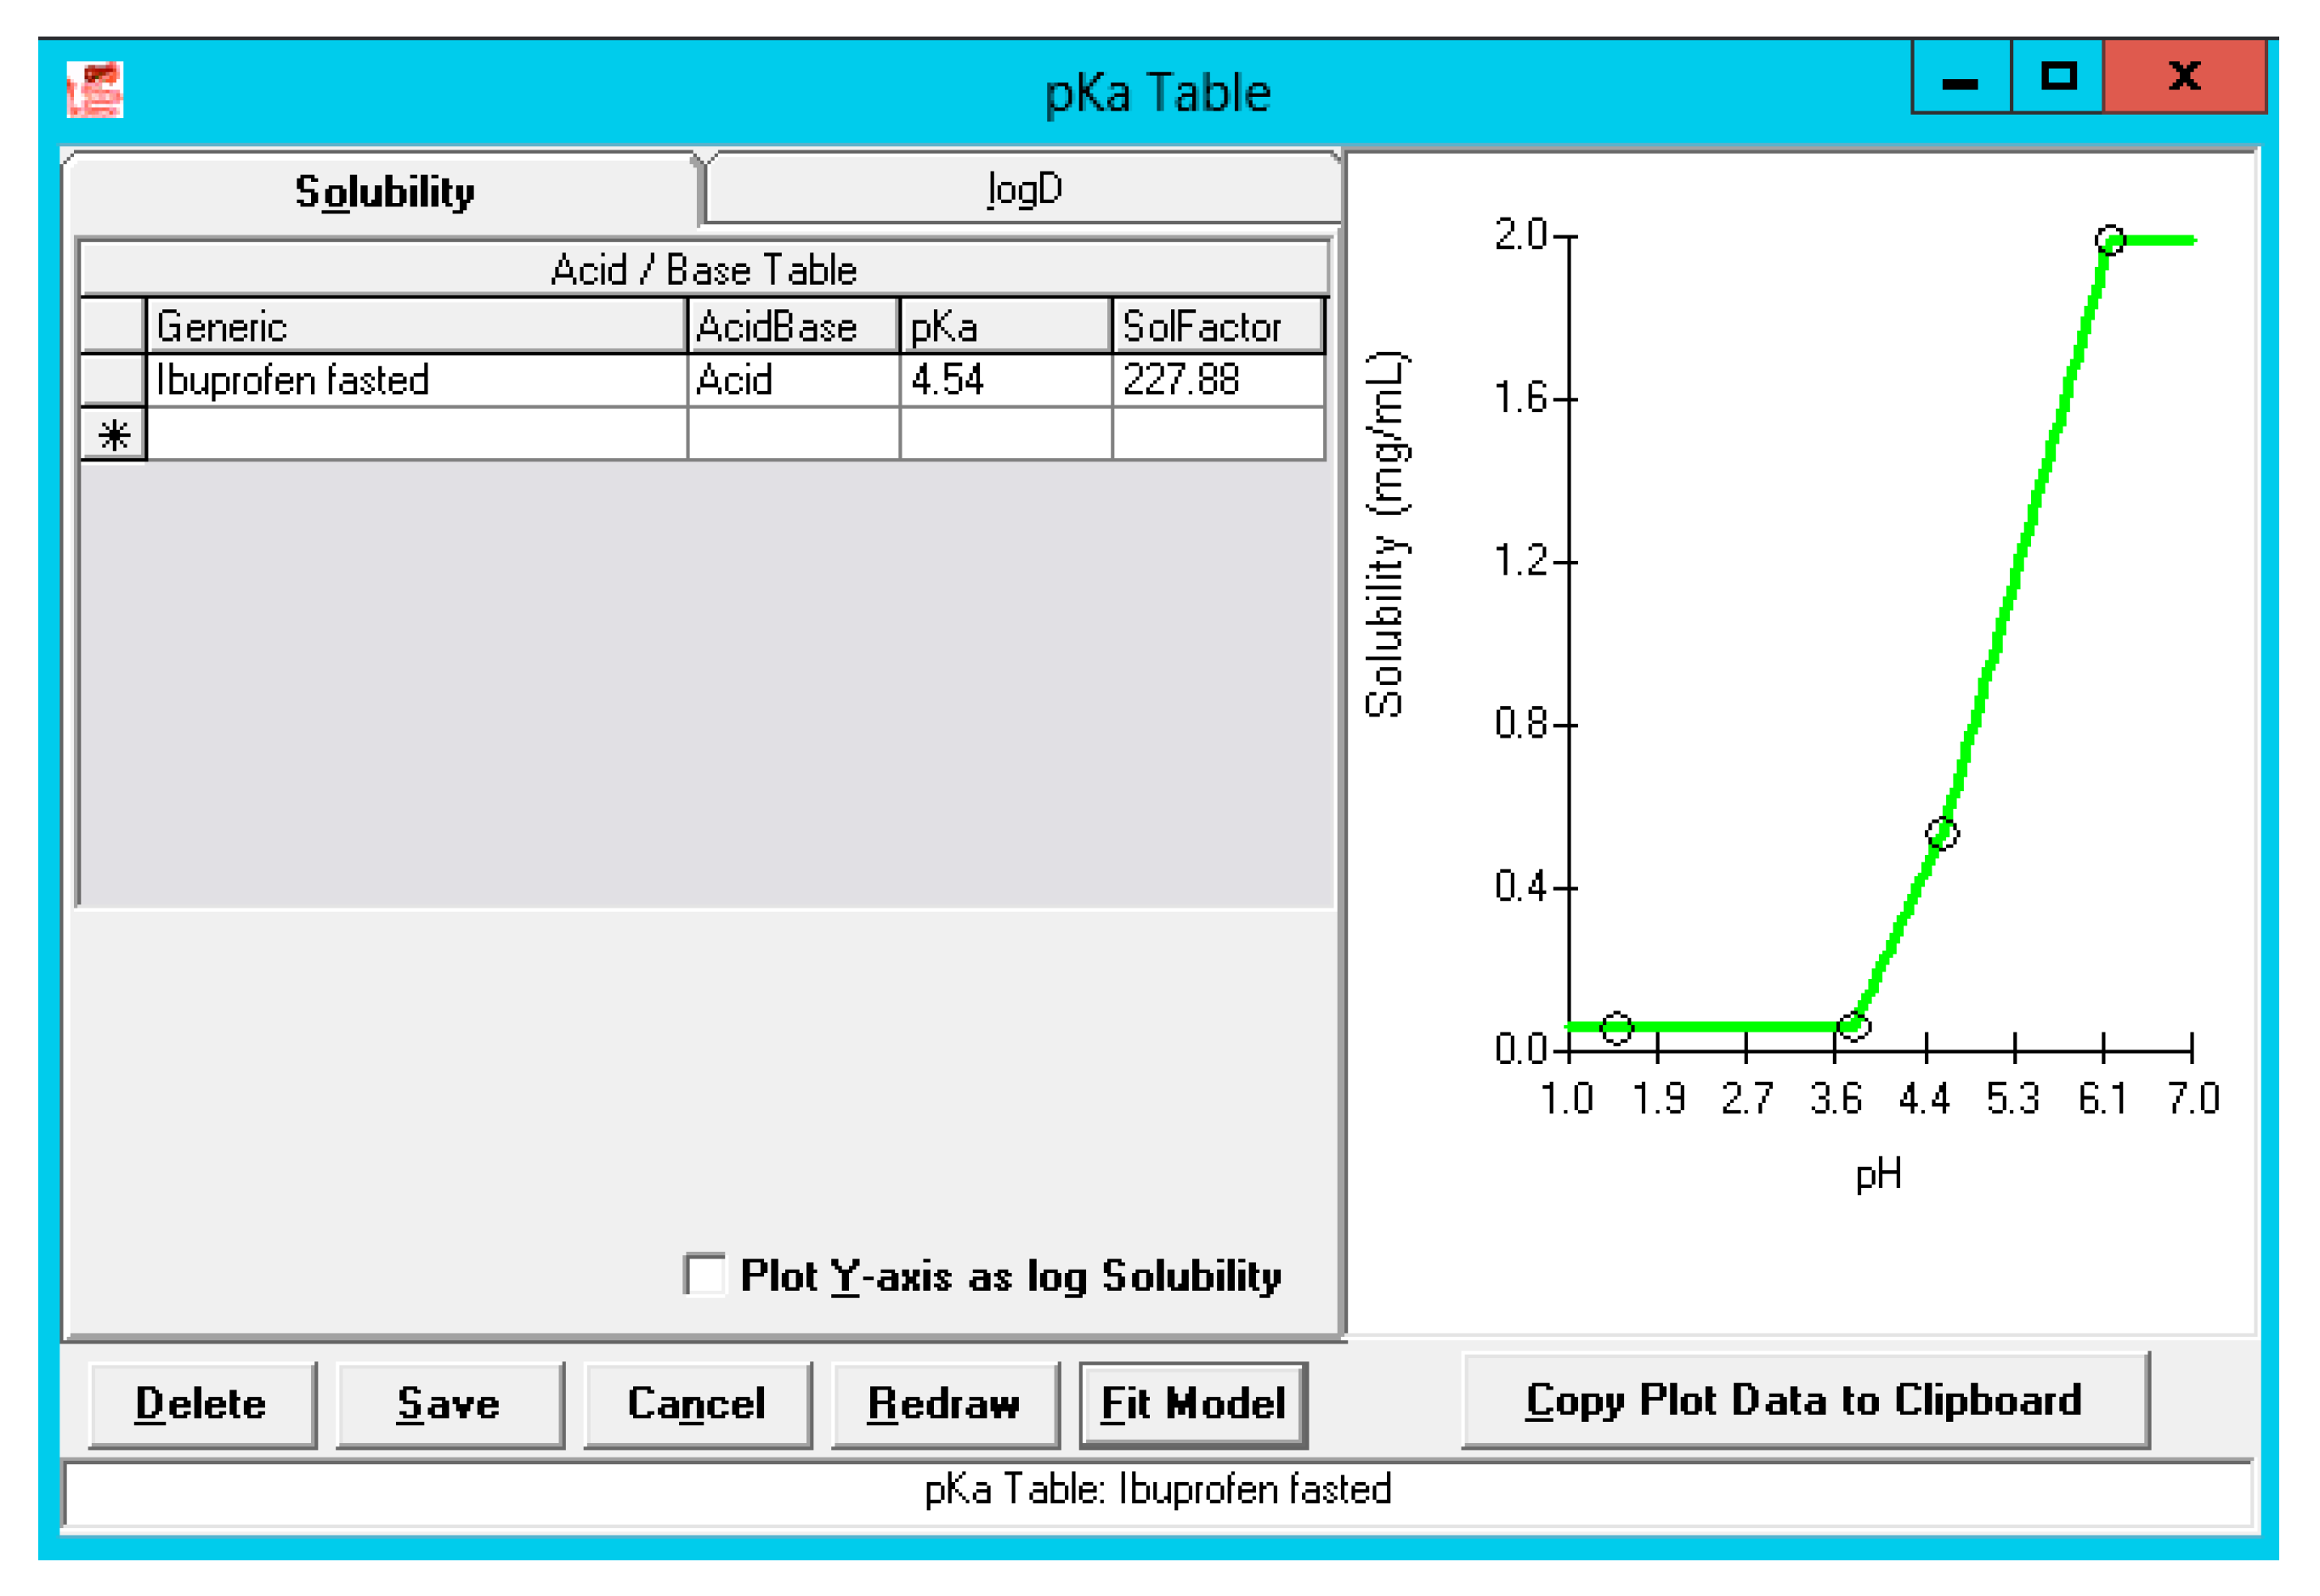Viewport: 2320px width, 1596px height.
Task: Maximize the pKa Table window
Action: (x=2058, y=77)
